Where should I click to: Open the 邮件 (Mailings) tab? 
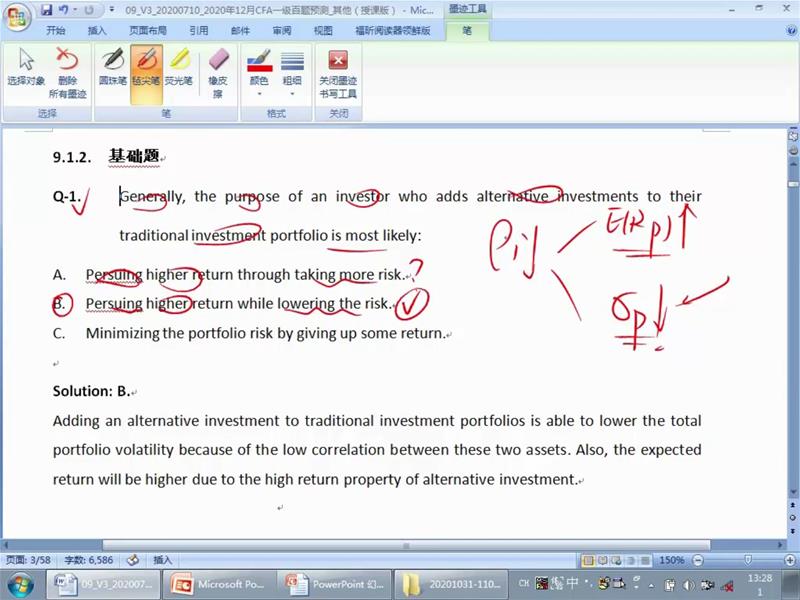240,31
